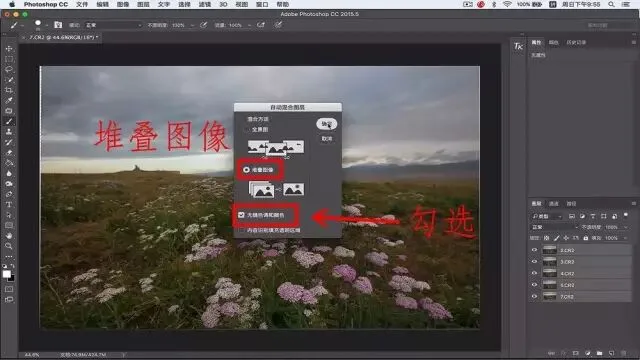Cancel the auto-blend layers dialog
Screen dimensions: 640x360
point(327,139)
